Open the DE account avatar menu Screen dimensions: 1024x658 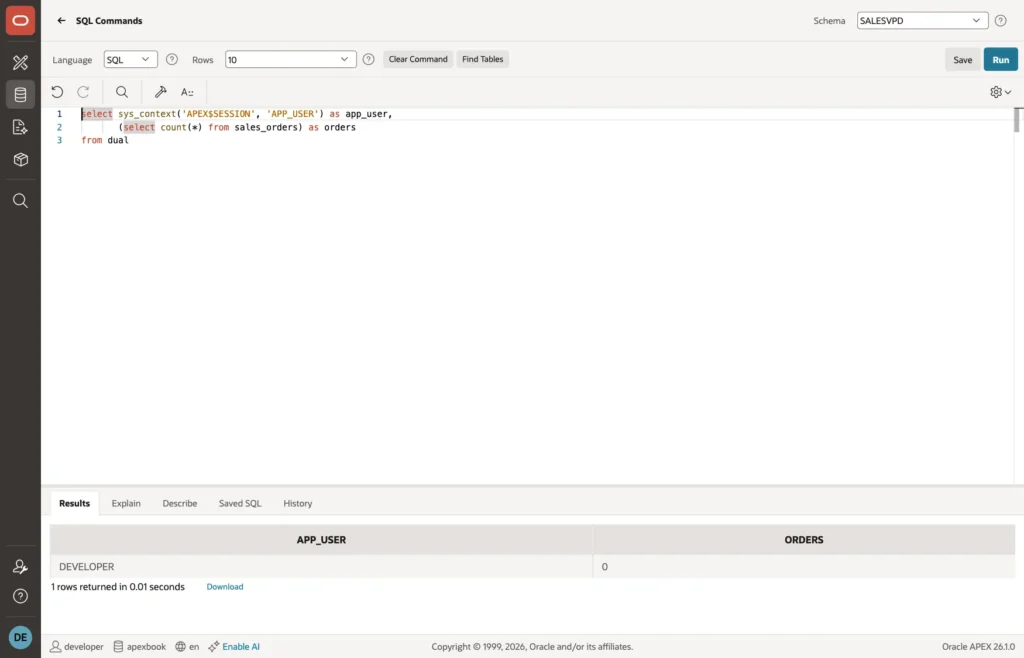20,637
